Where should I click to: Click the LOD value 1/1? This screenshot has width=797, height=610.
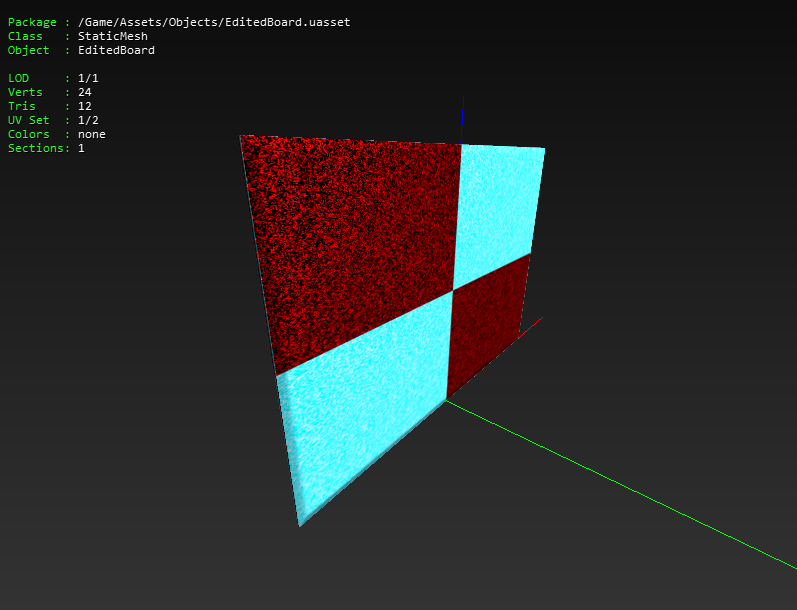(x=88, y=78)
